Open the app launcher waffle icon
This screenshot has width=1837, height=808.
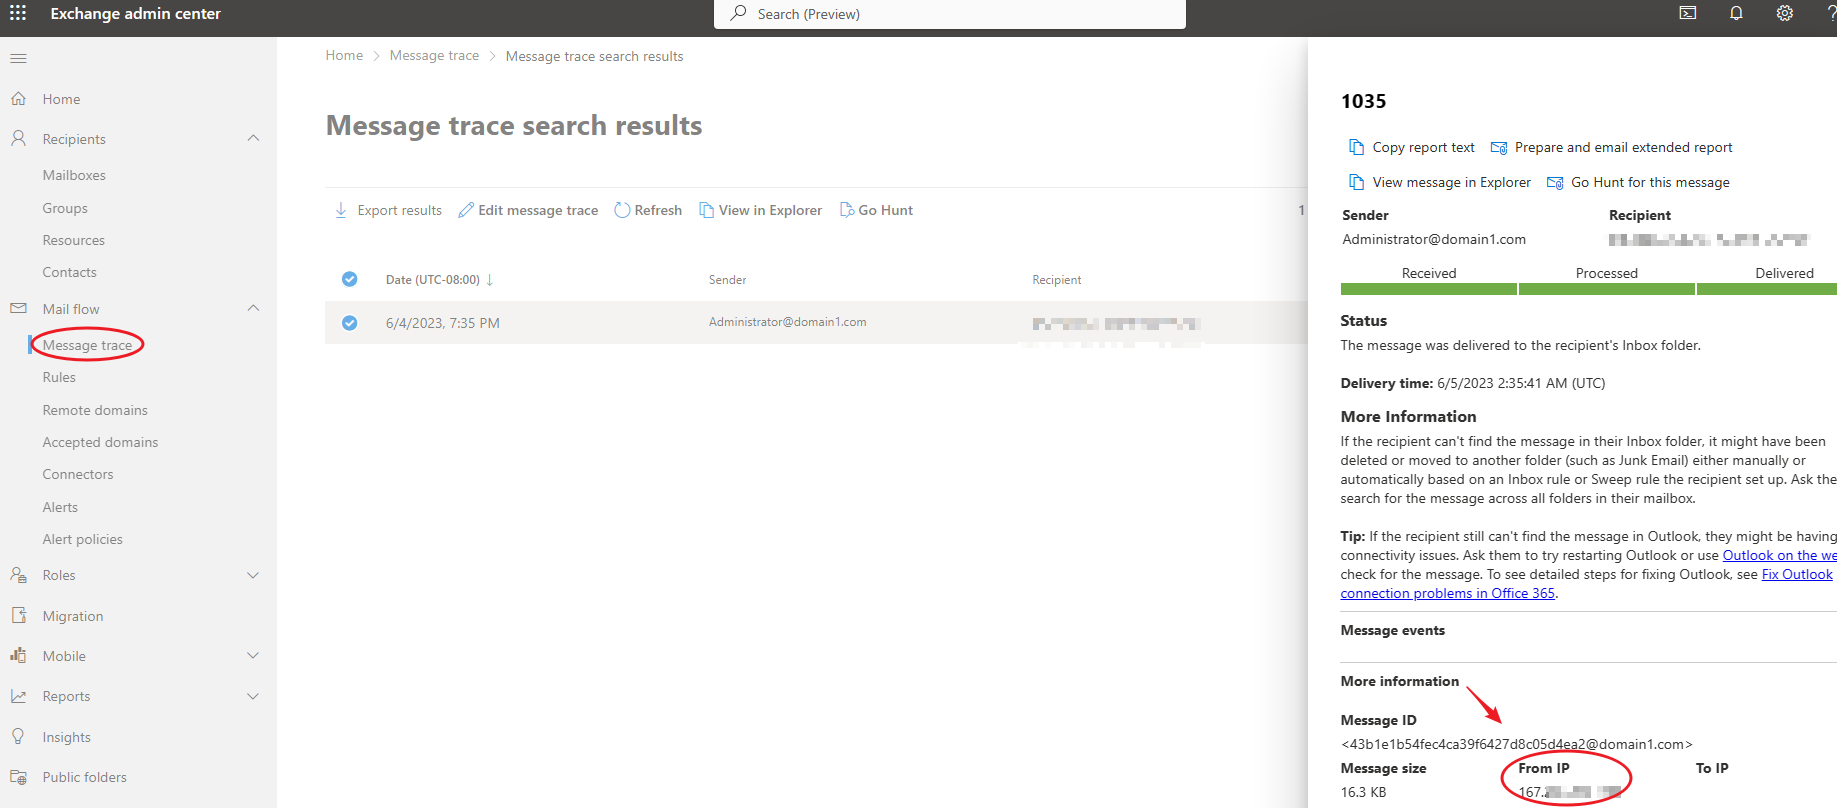pyautogui.click(x=18, y=13)
